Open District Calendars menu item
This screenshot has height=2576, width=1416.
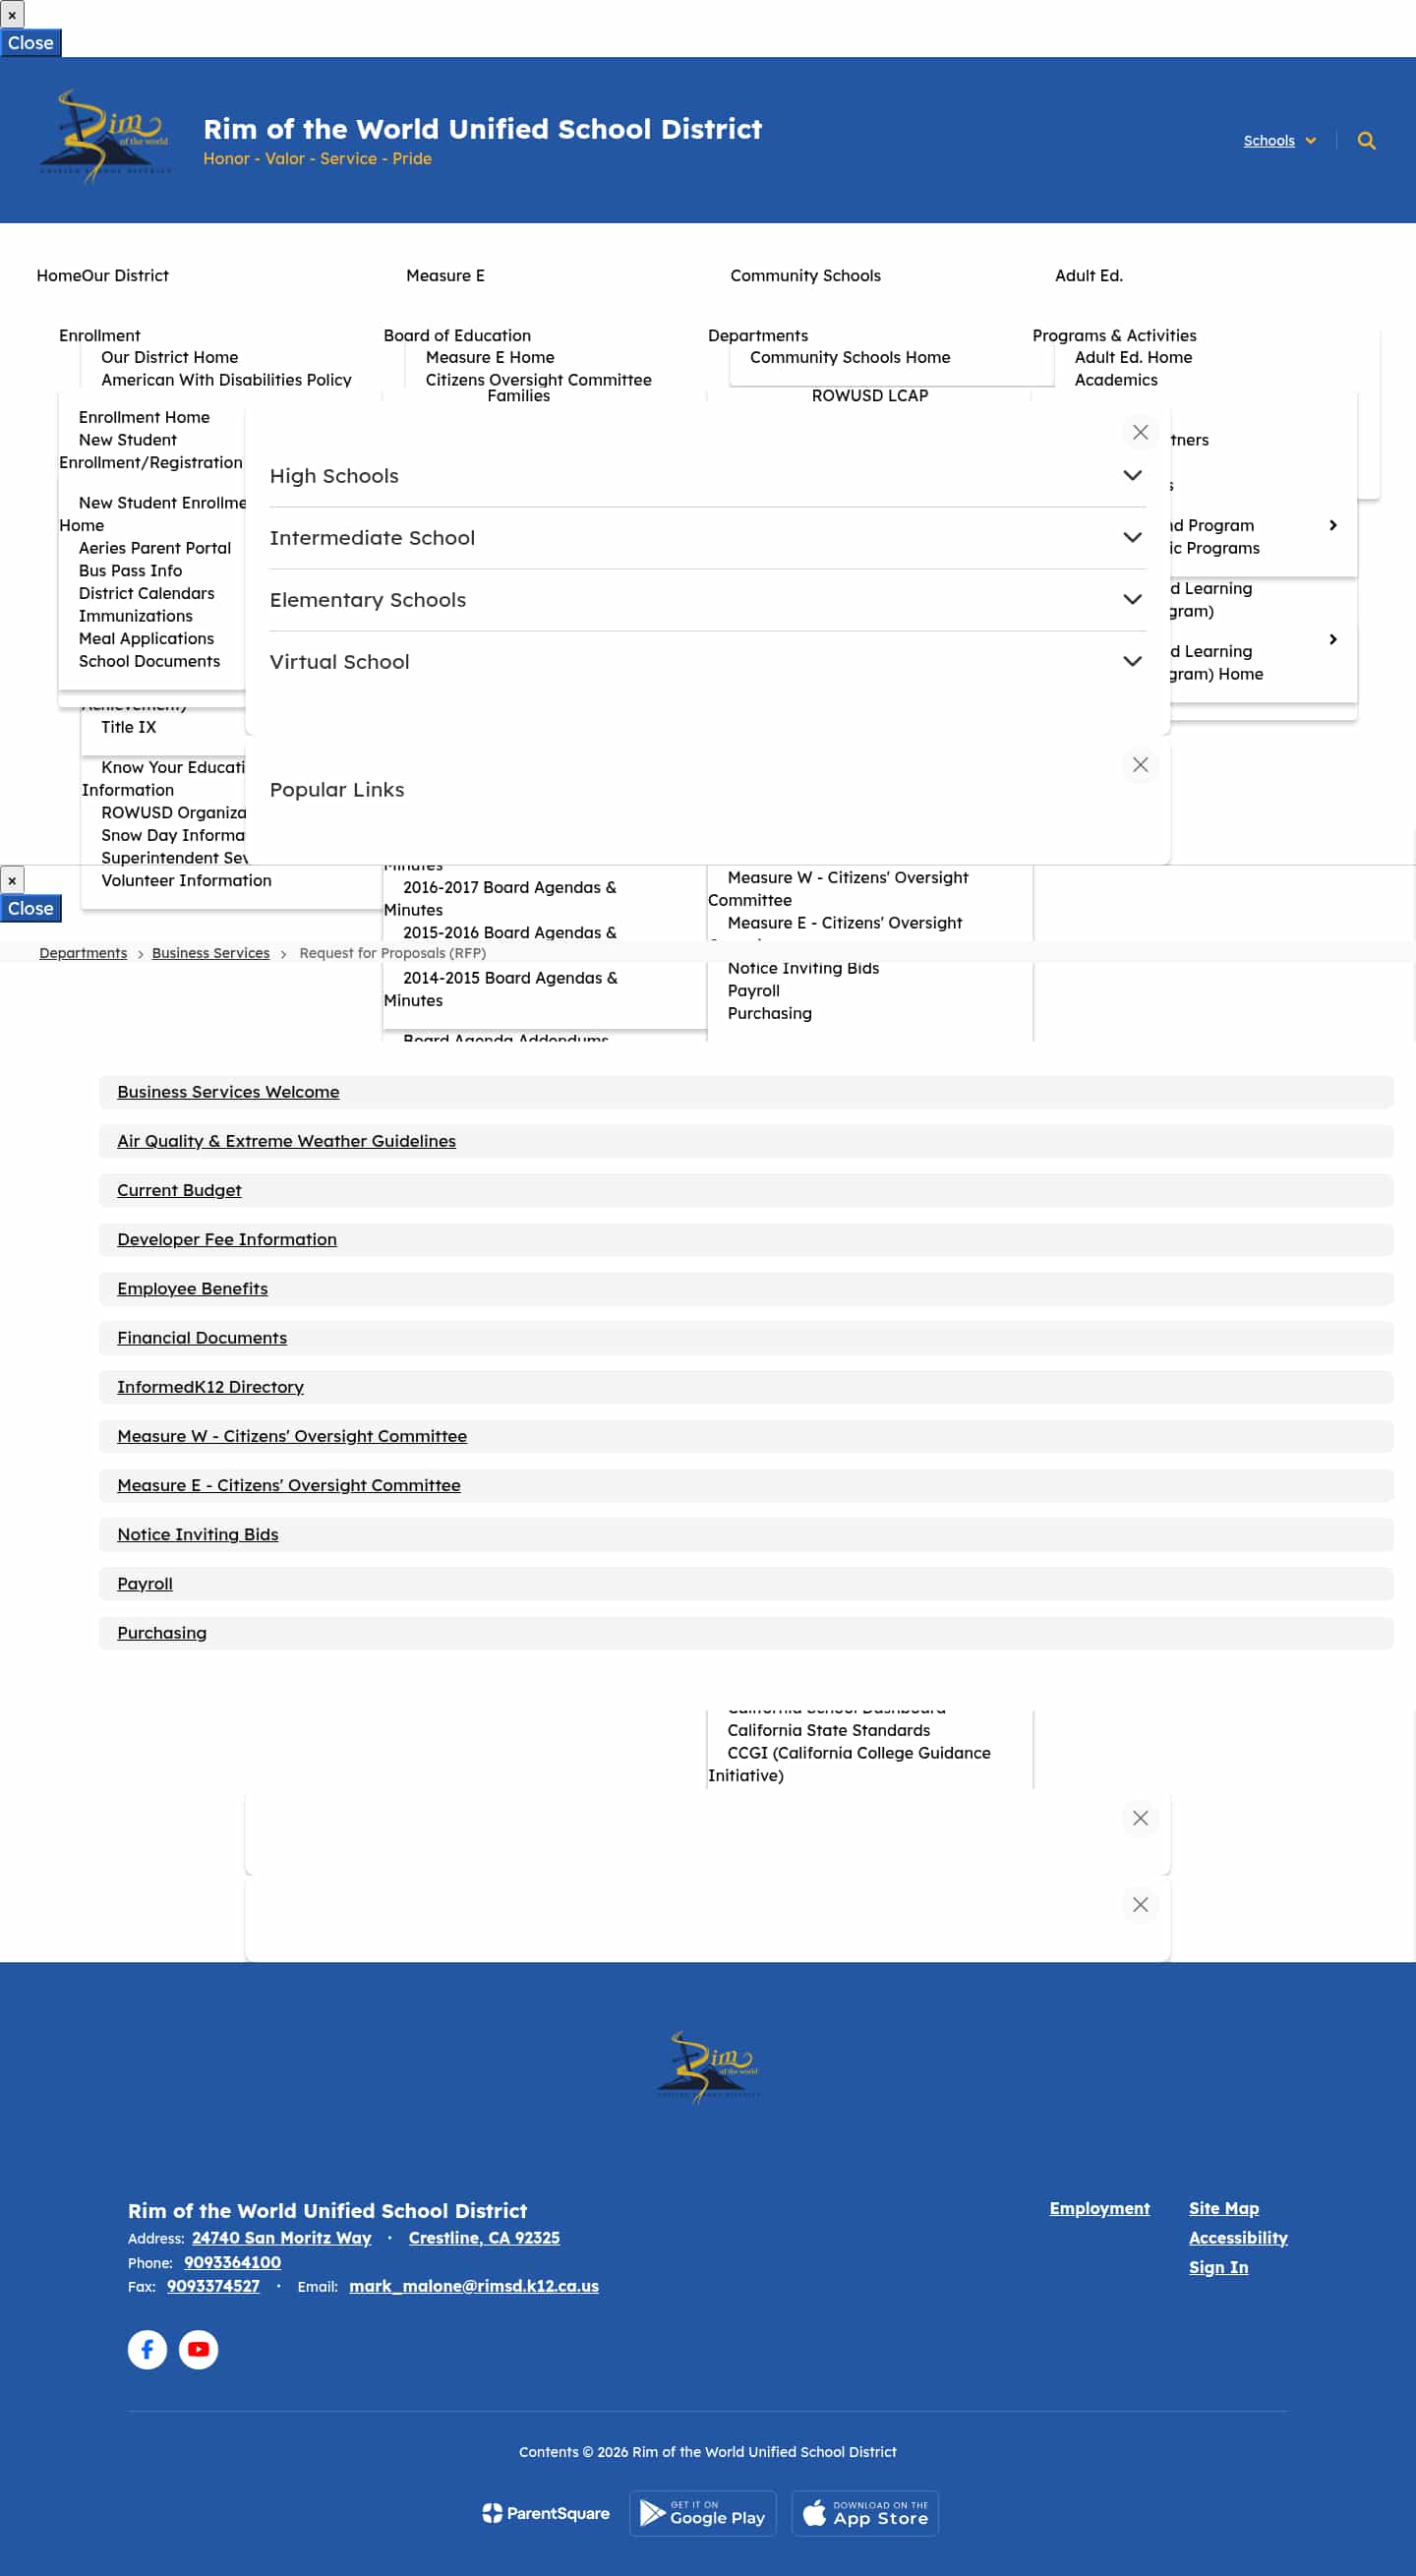point(147,594)
